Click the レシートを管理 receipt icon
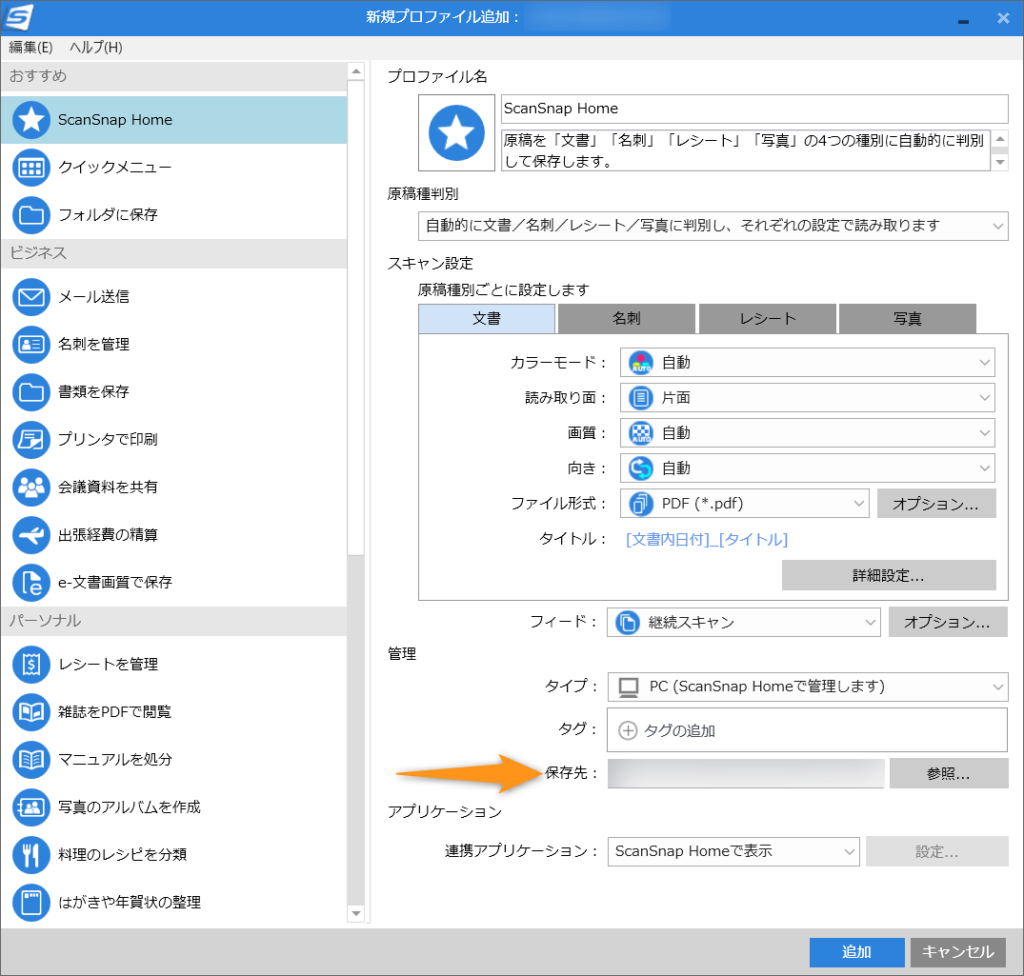 tap(31, 664)
